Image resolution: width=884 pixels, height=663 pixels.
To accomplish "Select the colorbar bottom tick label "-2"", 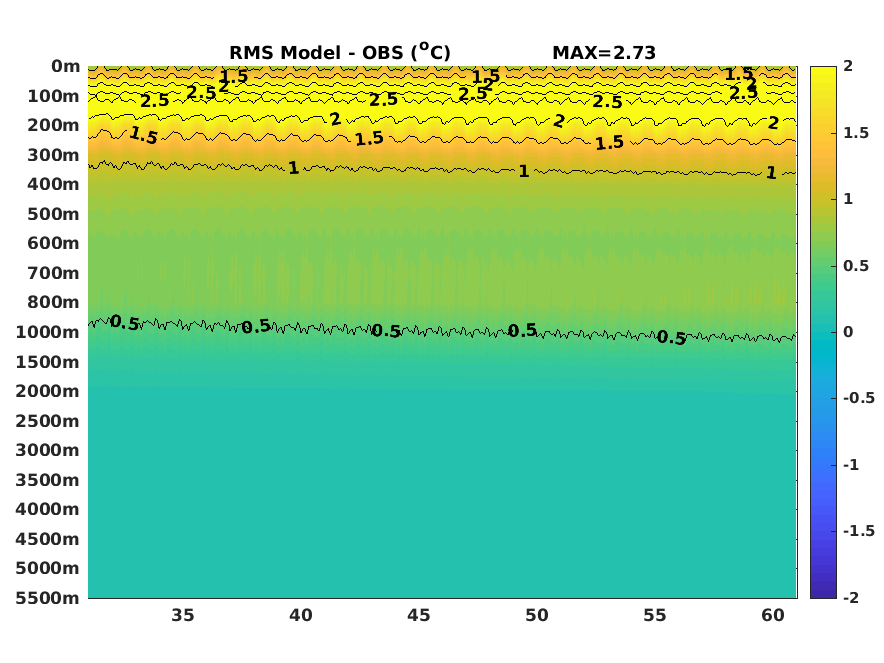I will click(851, 598).
